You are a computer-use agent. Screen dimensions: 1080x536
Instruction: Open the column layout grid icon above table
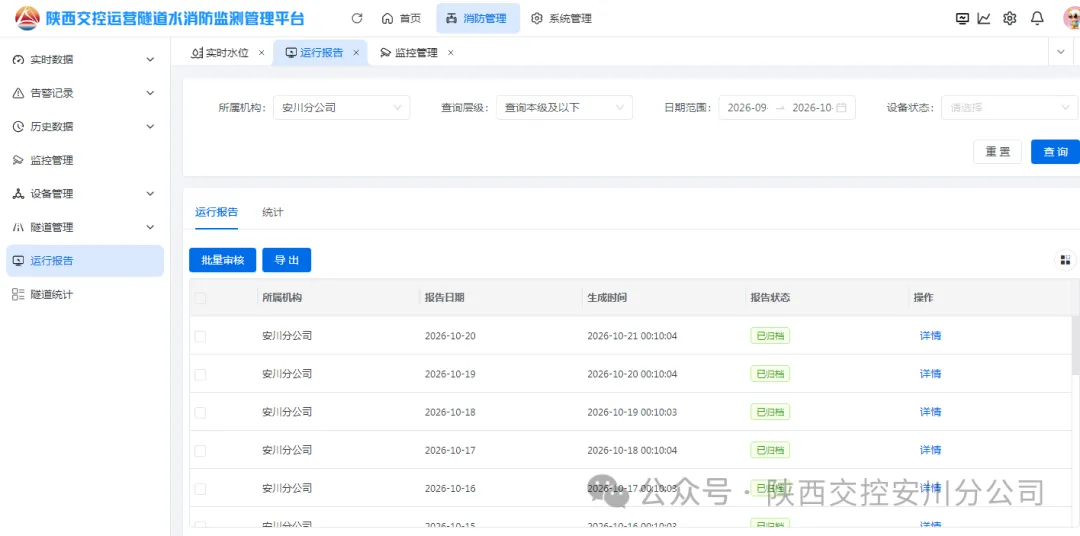click(x=1065, y=260)
